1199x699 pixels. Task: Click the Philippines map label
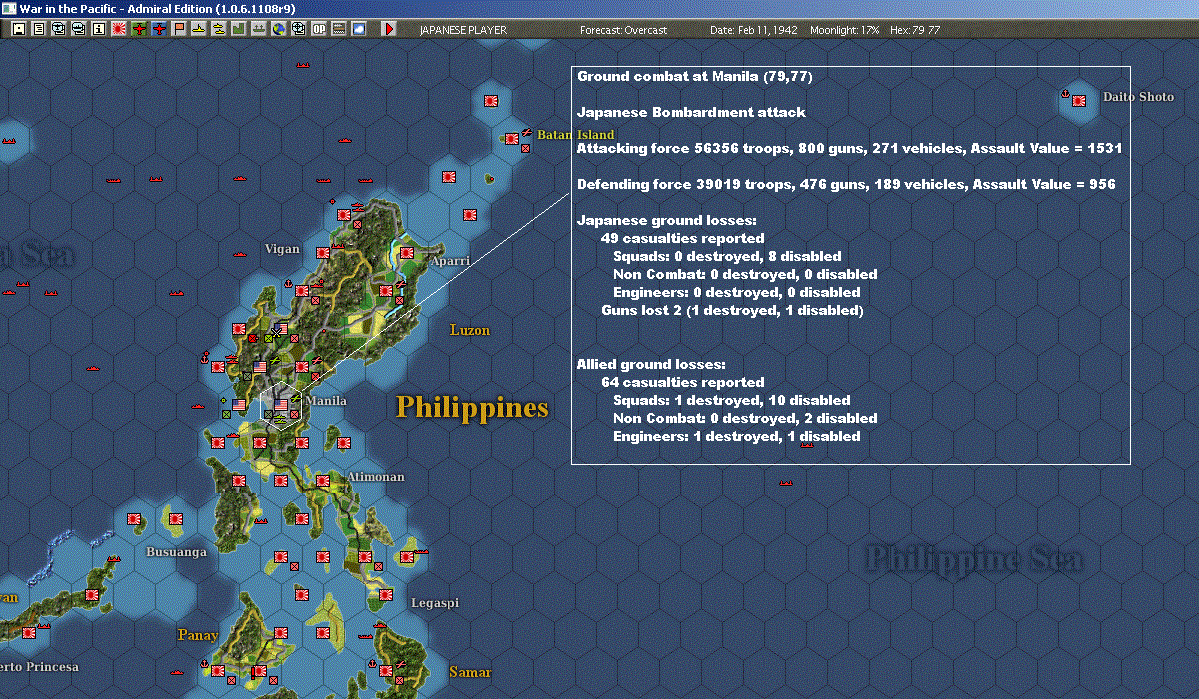[472, 408]
